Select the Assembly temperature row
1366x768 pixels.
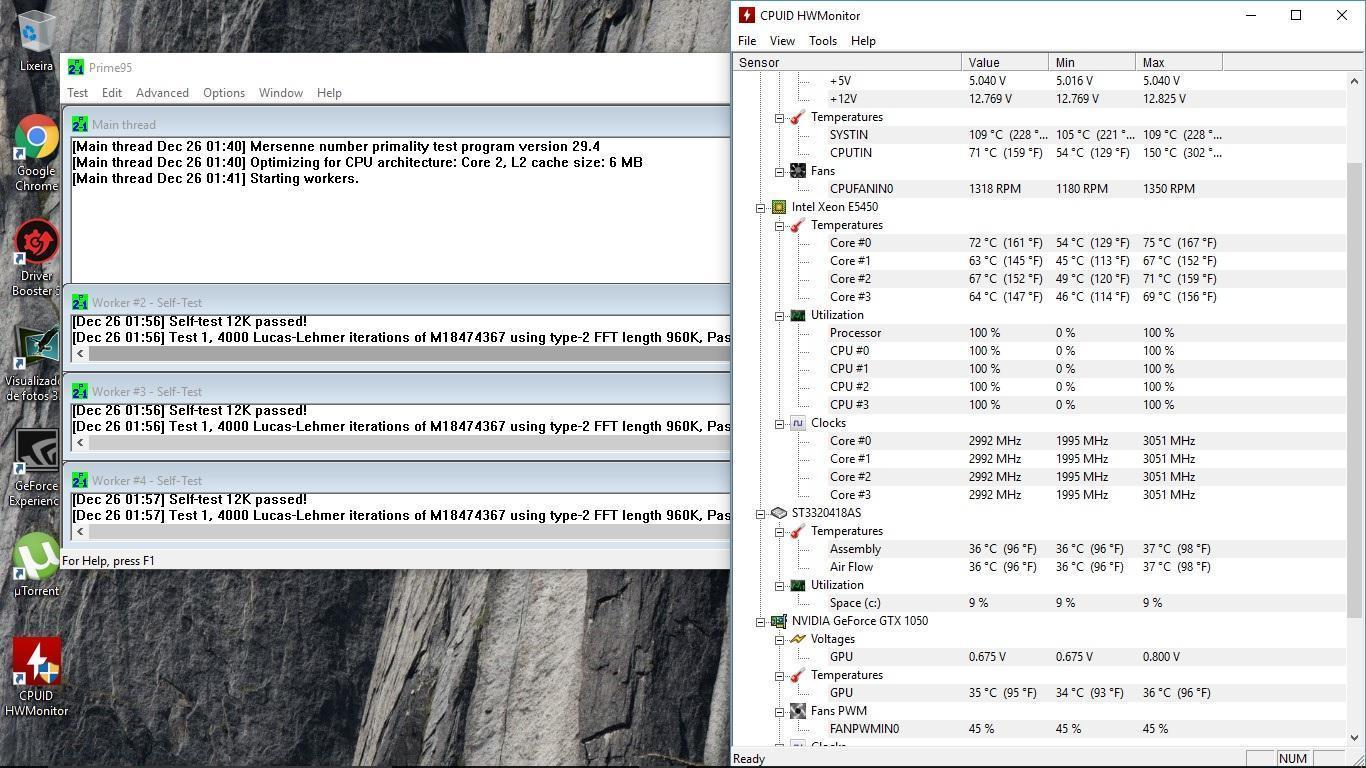[x=1040, y=549]
